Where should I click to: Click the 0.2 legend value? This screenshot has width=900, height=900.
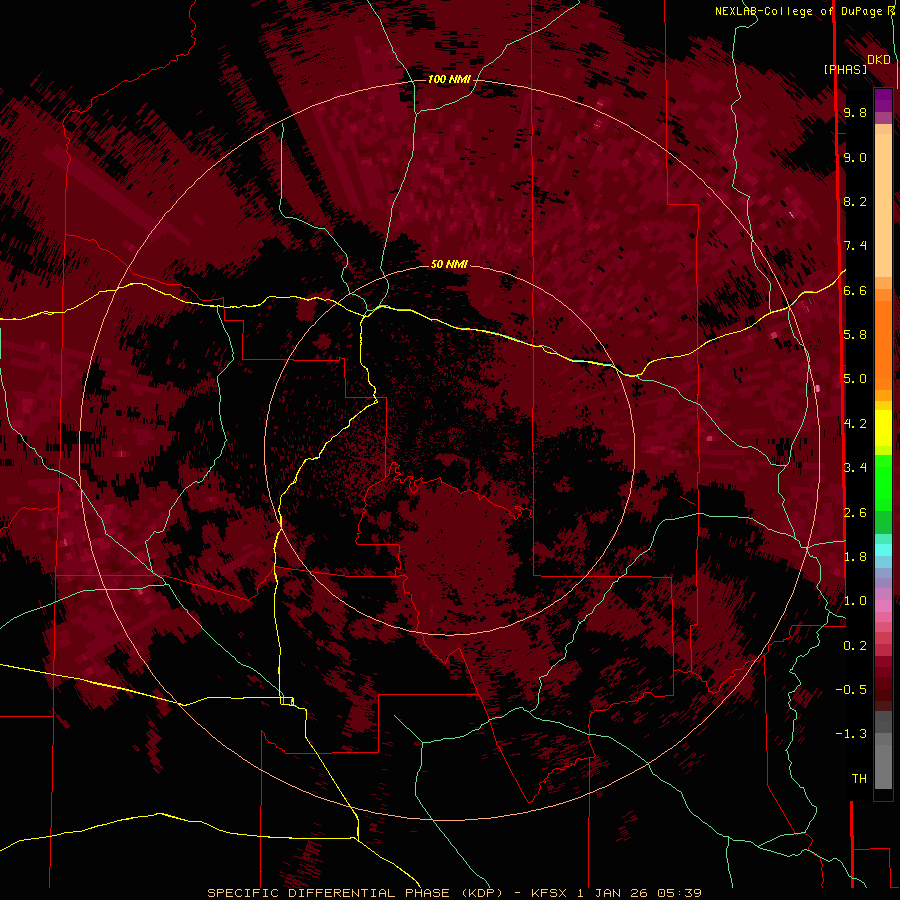(x=855, y=646)
